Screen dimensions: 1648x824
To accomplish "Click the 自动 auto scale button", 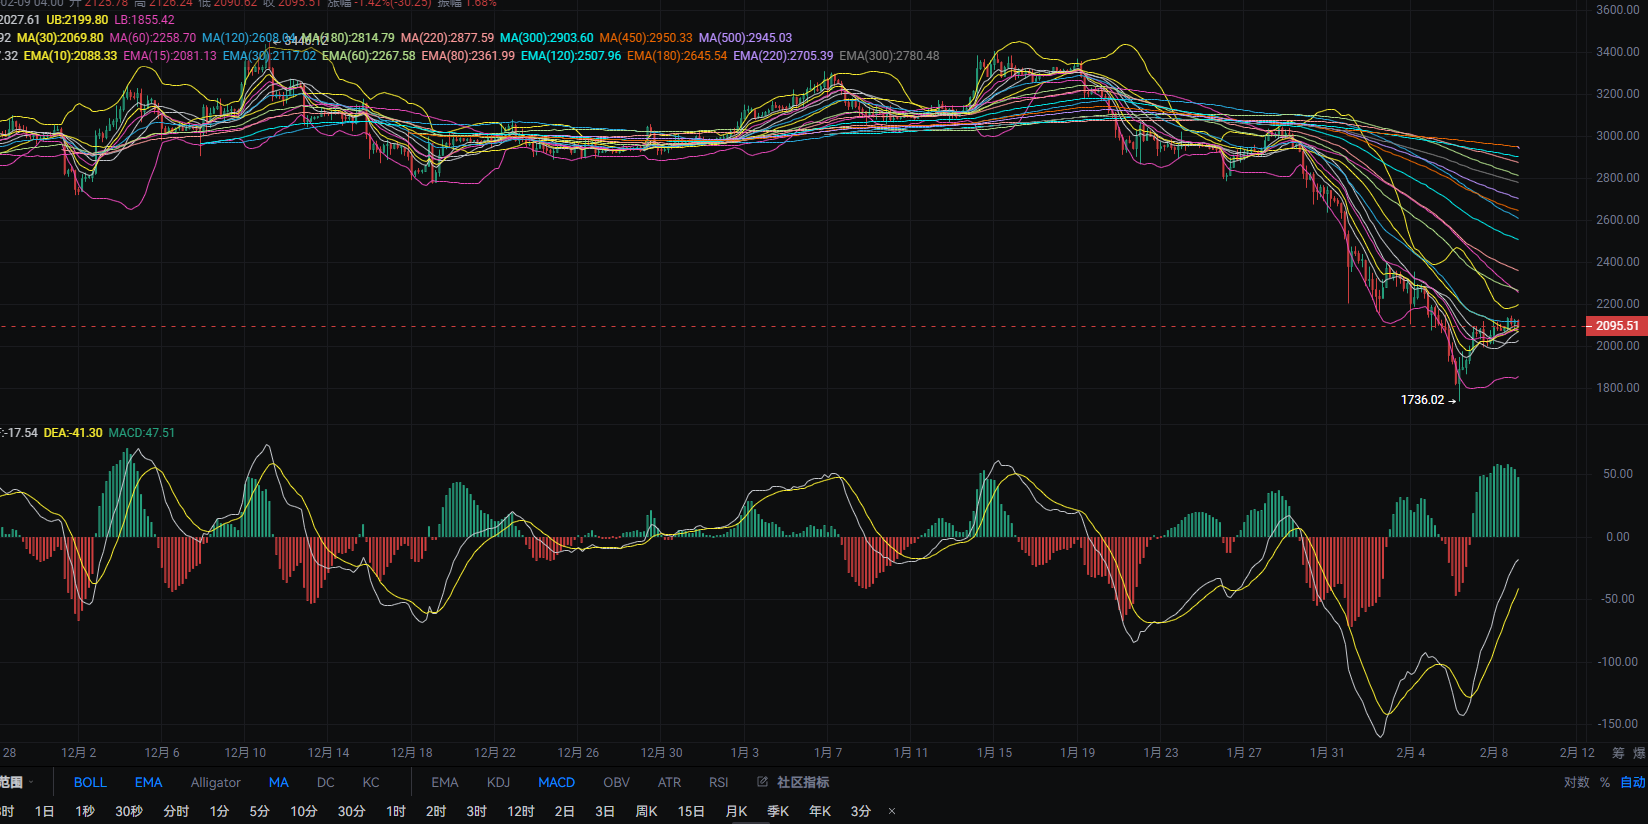I will [1632, 782].
